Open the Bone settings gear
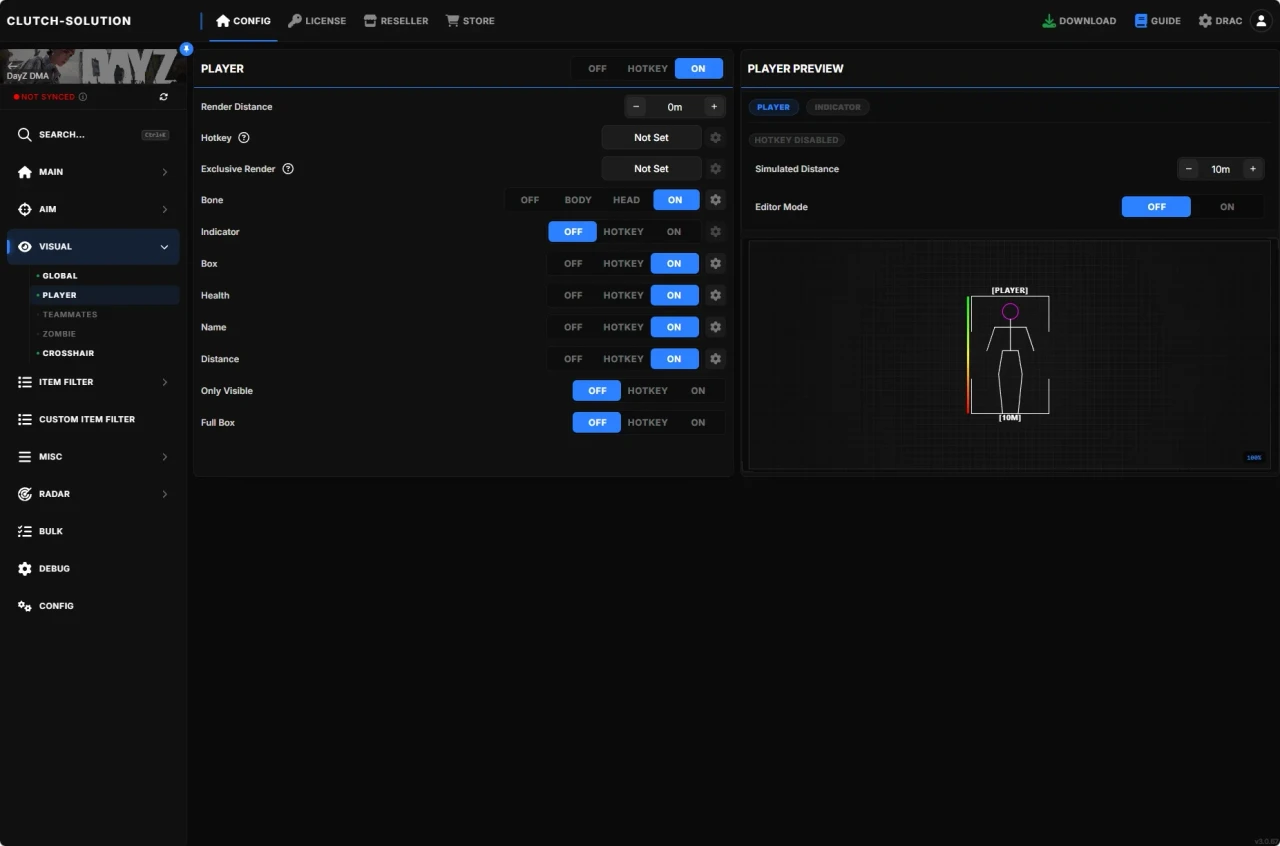1280x846 pixels. click(x=715, y=200)
